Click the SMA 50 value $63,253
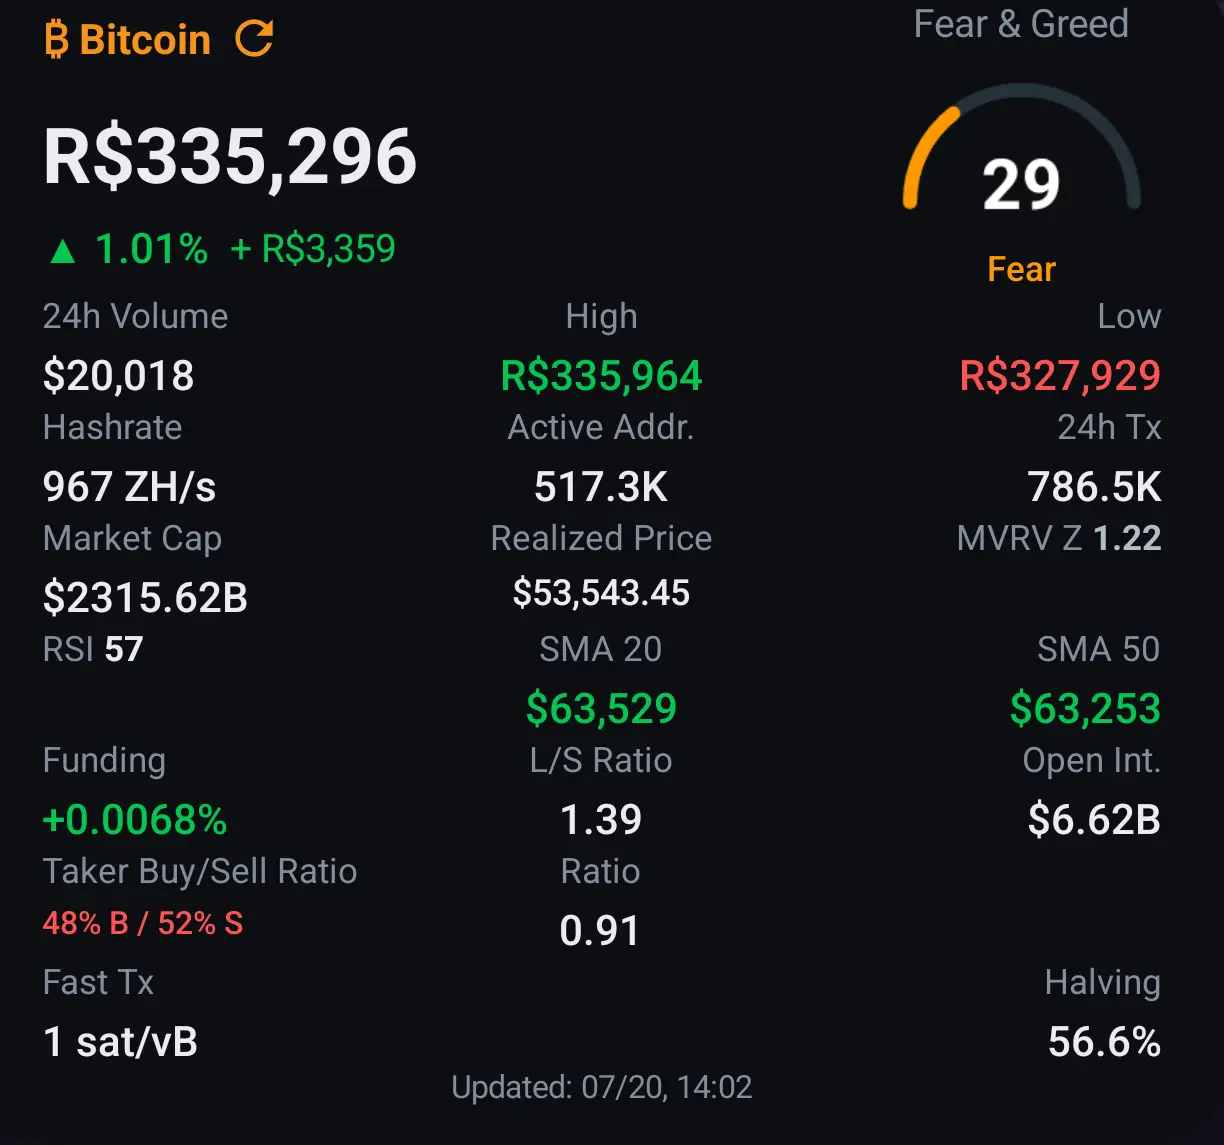Screen dimensions: 1224x1145 (1085, 709)
